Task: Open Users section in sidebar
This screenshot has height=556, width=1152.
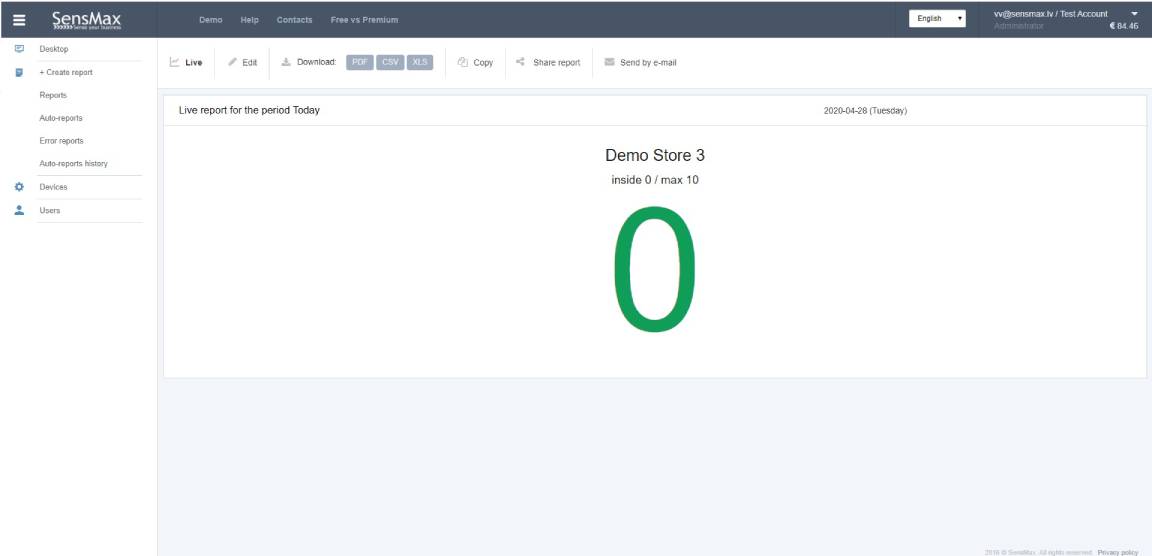Action: [49, 210]
